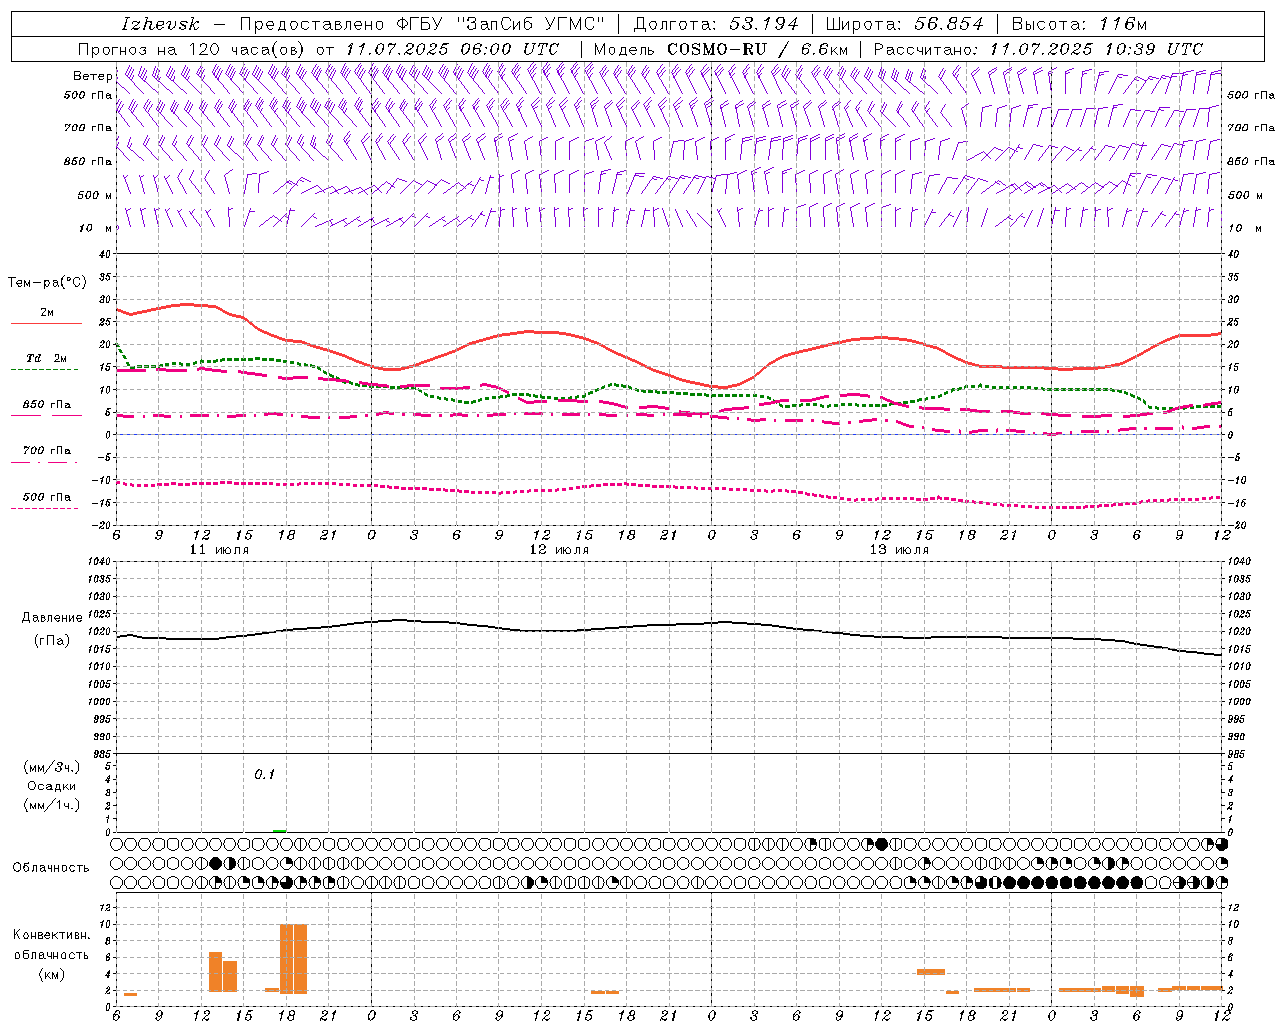Click the '12 июля' date label

(559, 550)
